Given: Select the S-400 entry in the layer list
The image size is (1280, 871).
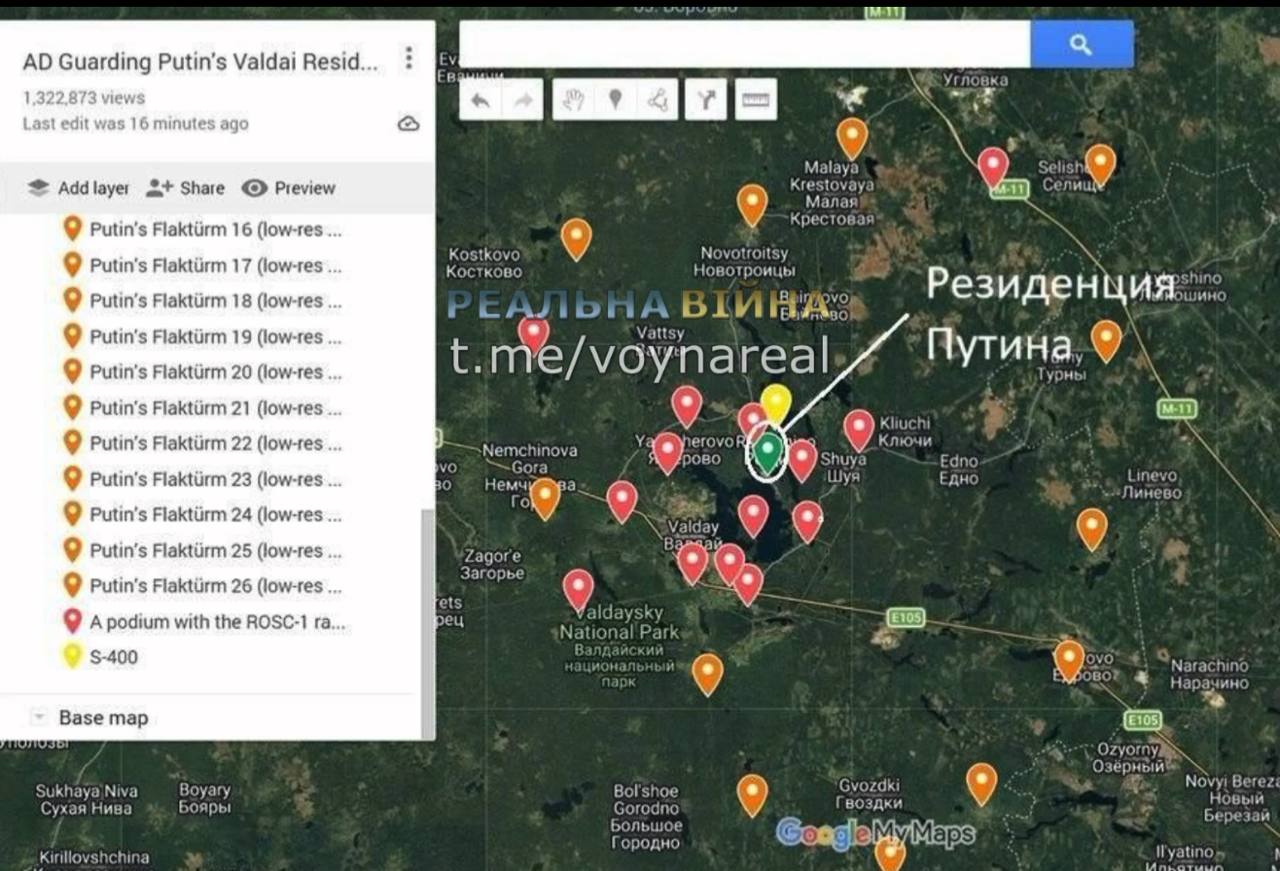Looking at the screenshot, I should click(x=113, y=657).
